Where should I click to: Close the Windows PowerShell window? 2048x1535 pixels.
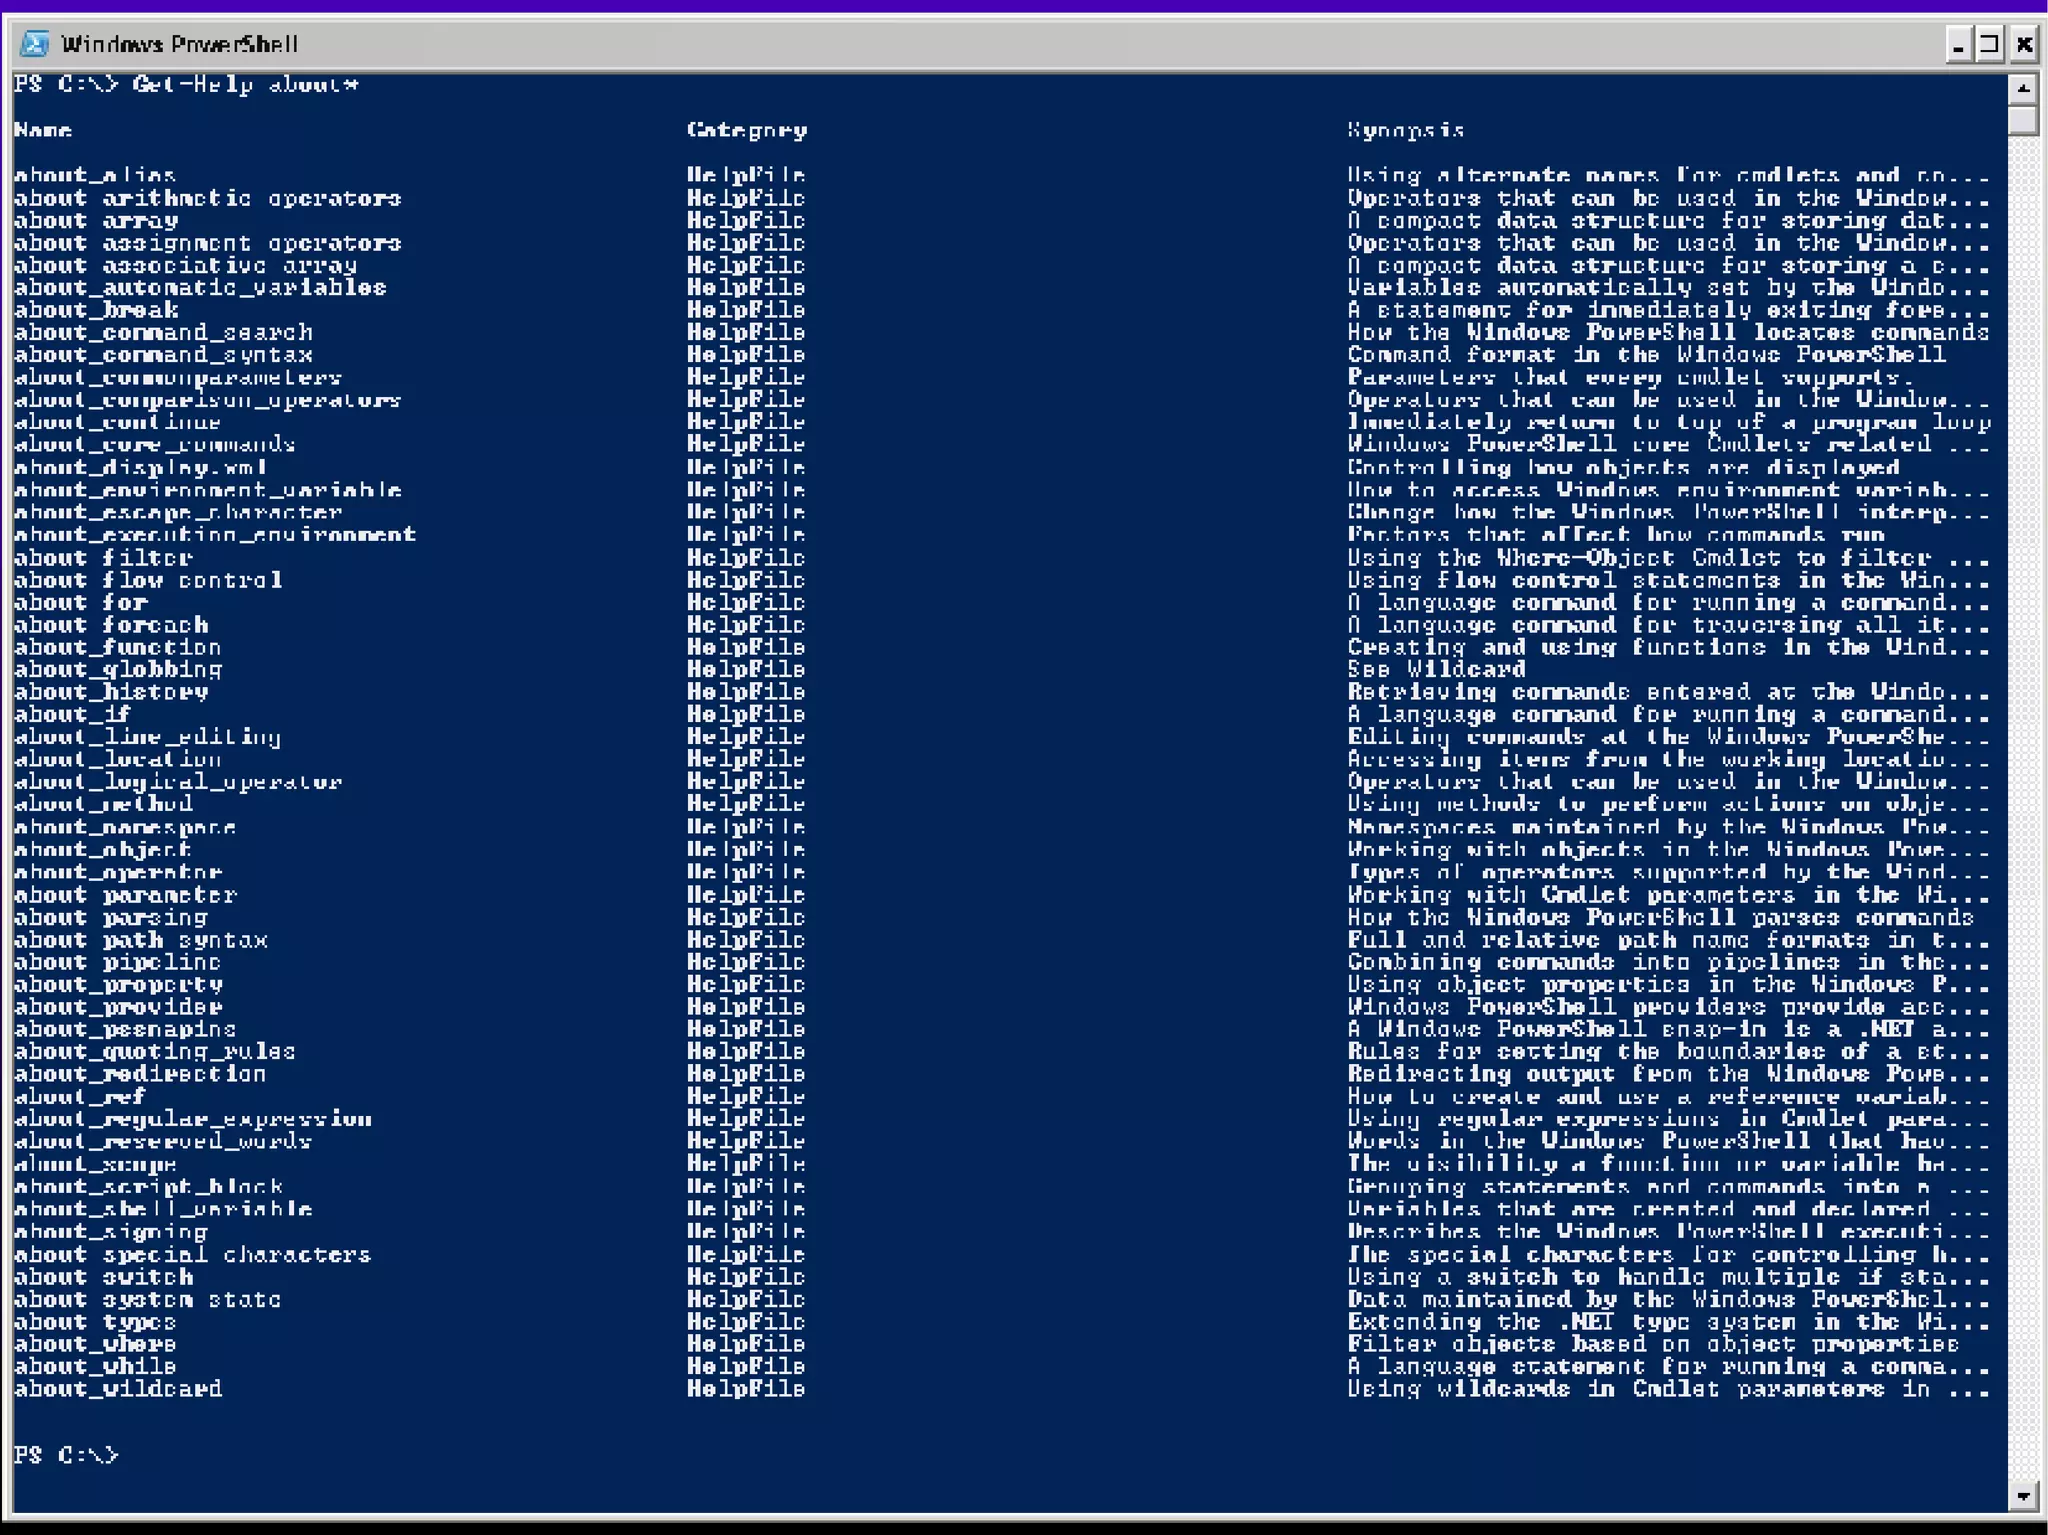[2023, 45]
